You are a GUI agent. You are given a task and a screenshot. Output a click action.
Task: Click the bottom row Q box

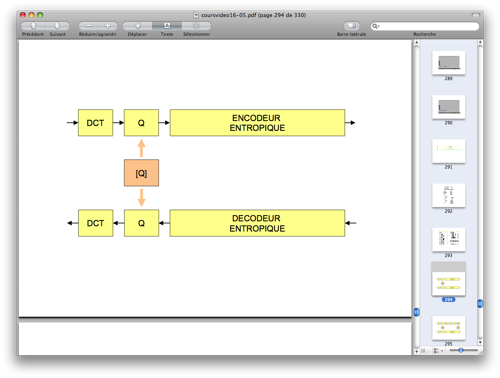click(141, 223)
